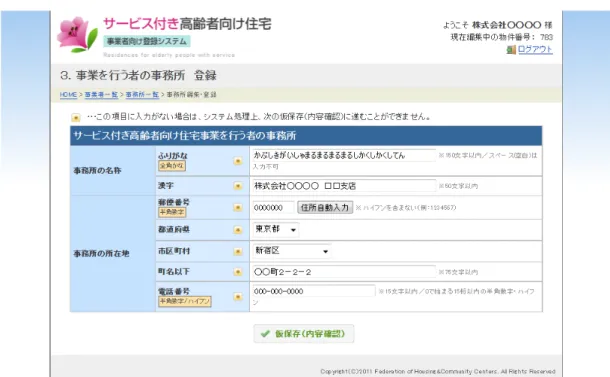Focus the ふりがな input field

344,155
